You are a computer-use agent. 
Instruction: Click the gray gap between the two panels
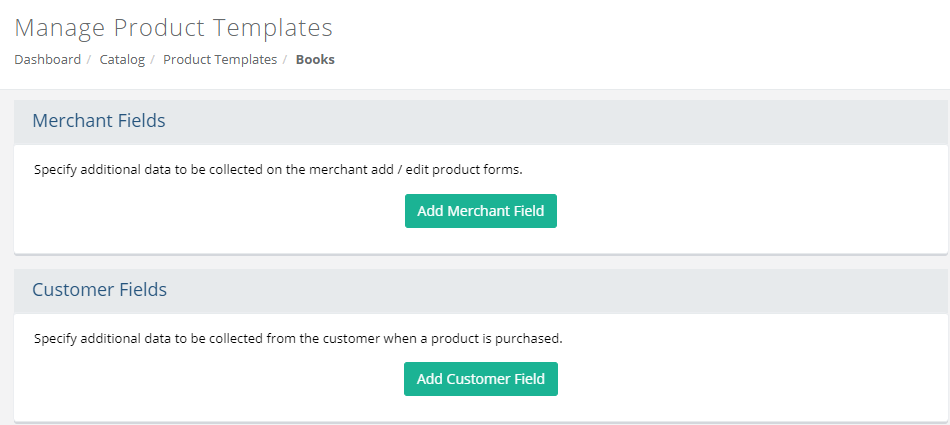click(x=480, y=262)
